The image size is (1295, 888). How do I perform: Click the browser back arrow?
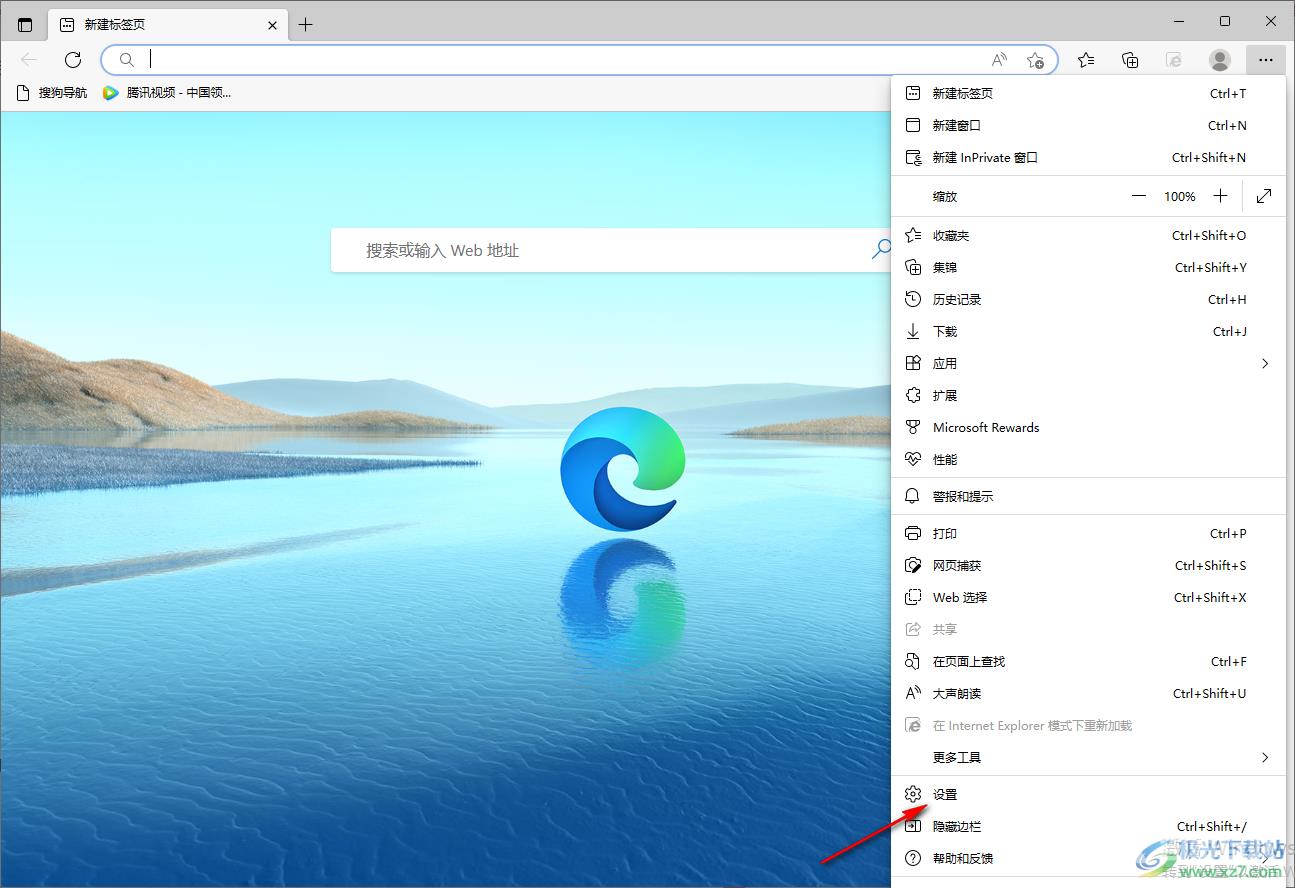pos(29,60)
